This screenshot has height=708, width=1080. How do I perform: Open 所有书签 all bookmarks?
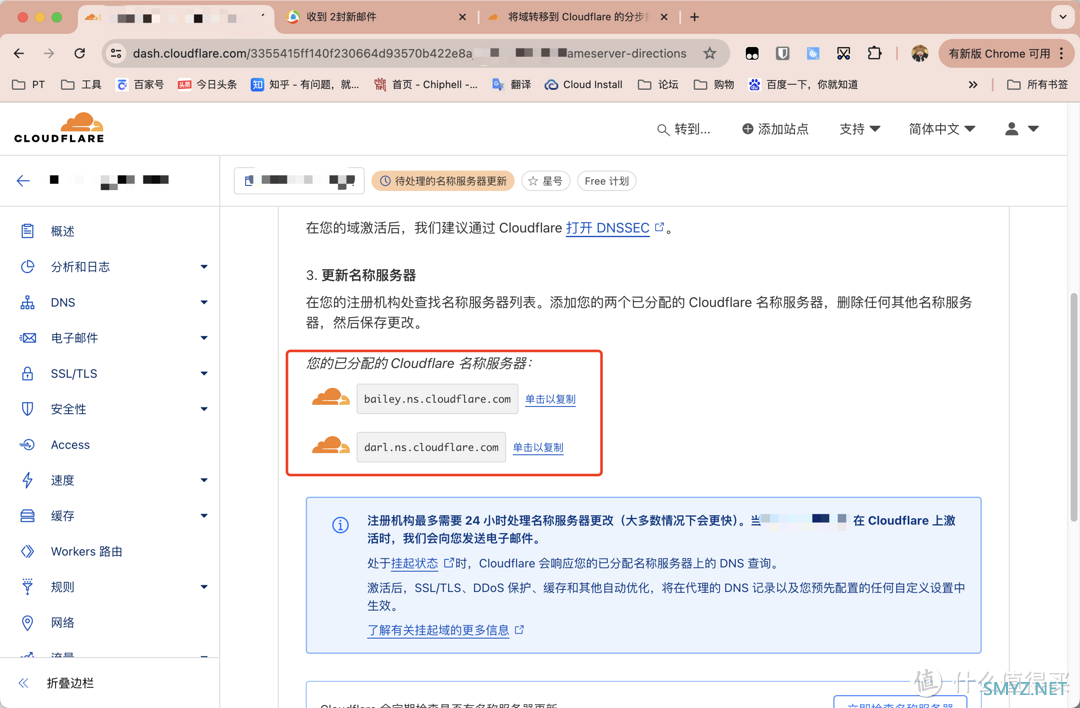point(1037,85)
